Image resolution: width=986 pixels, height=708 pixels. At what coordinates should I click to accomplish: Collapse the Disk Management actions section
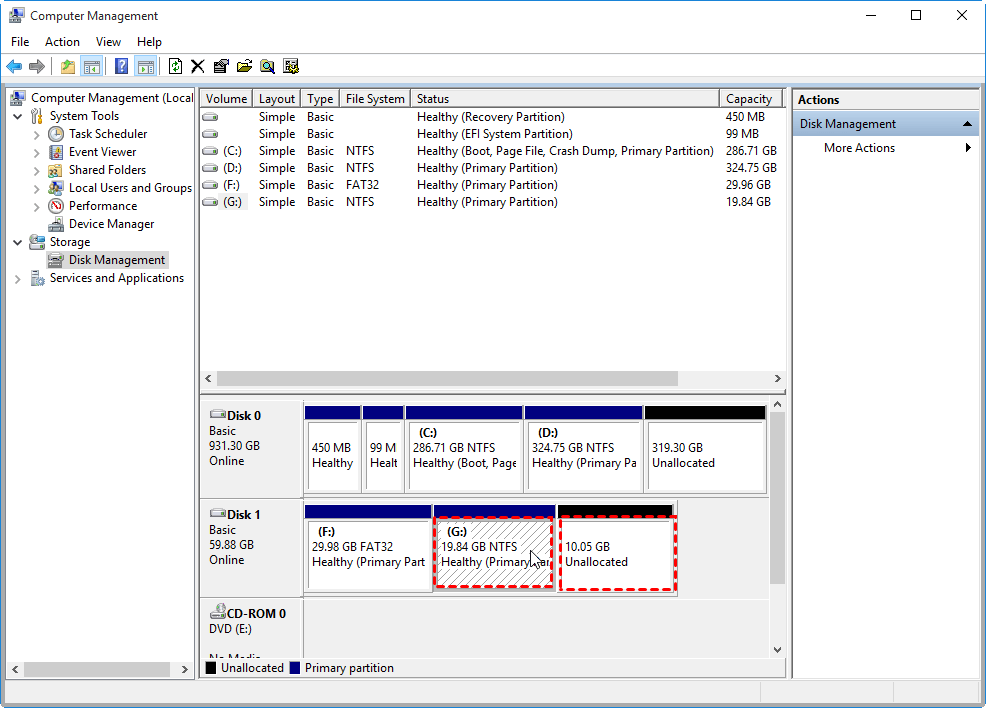click(969, 123)
